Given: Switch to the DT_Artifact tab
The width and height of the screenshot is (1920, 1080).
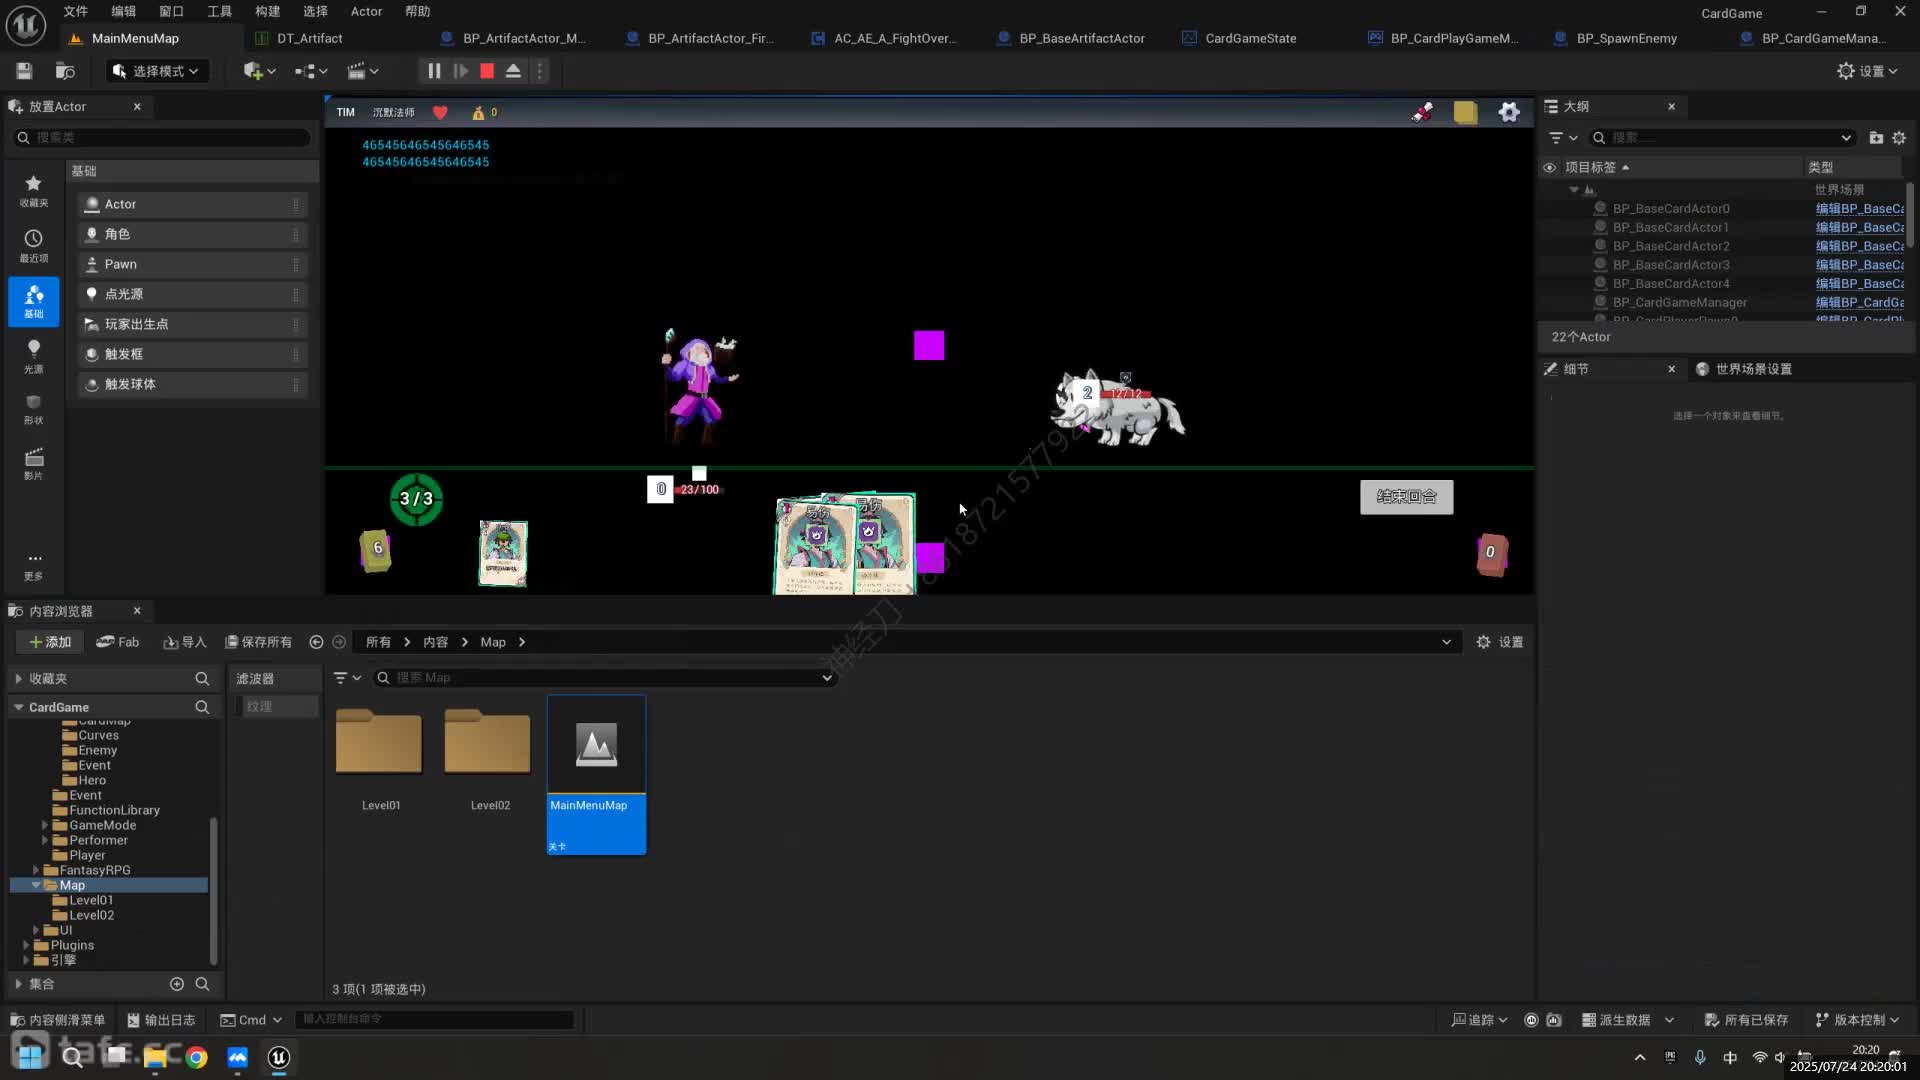Looking at the screenshot, I should tap(309, 38).
